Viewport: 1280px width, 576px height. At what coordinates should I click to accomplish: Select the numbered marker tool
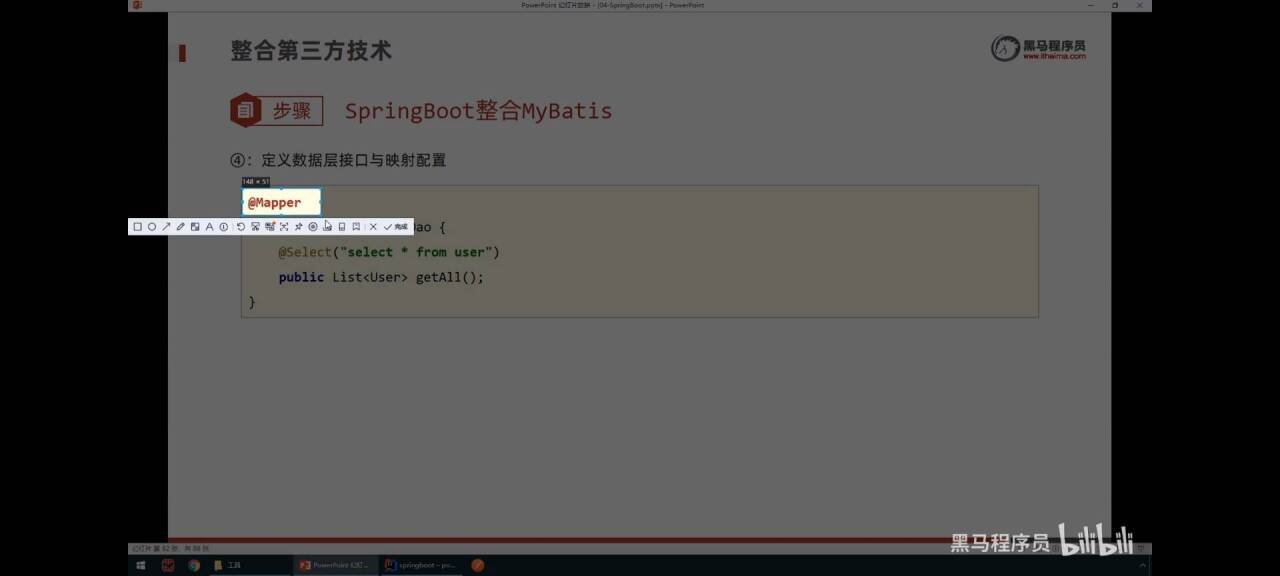click(224, 227)
